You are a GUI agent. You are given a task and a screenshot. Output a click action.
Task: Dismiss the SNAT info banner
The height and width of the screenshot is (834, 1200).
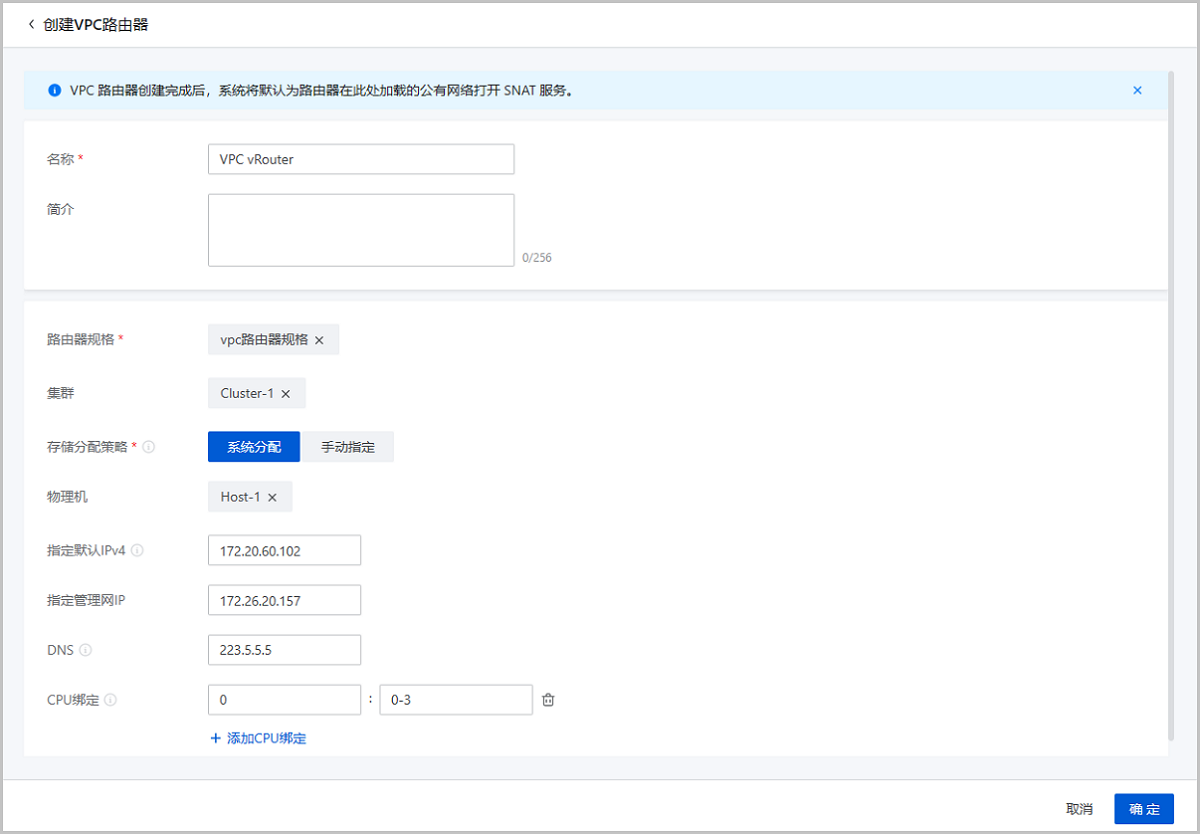point(1137,90)
